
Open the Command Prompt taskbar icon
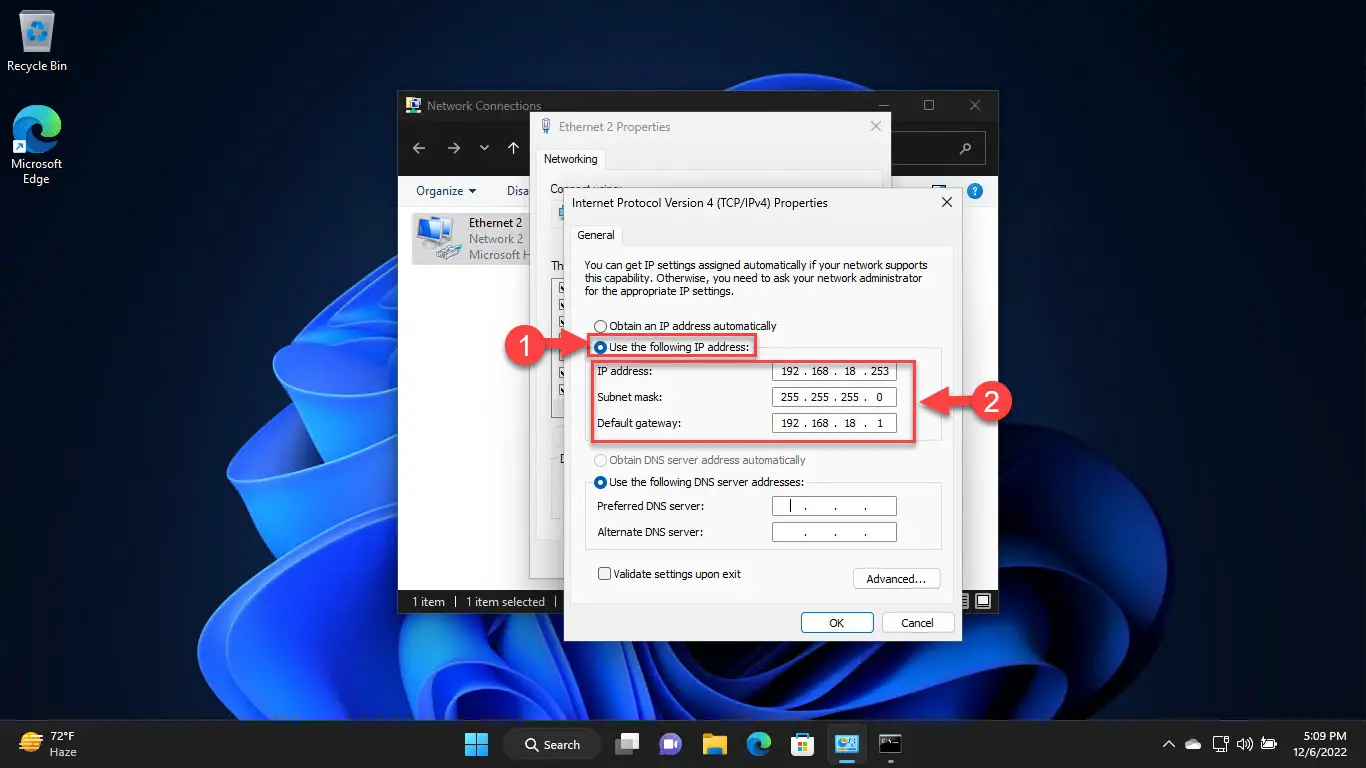890,744
